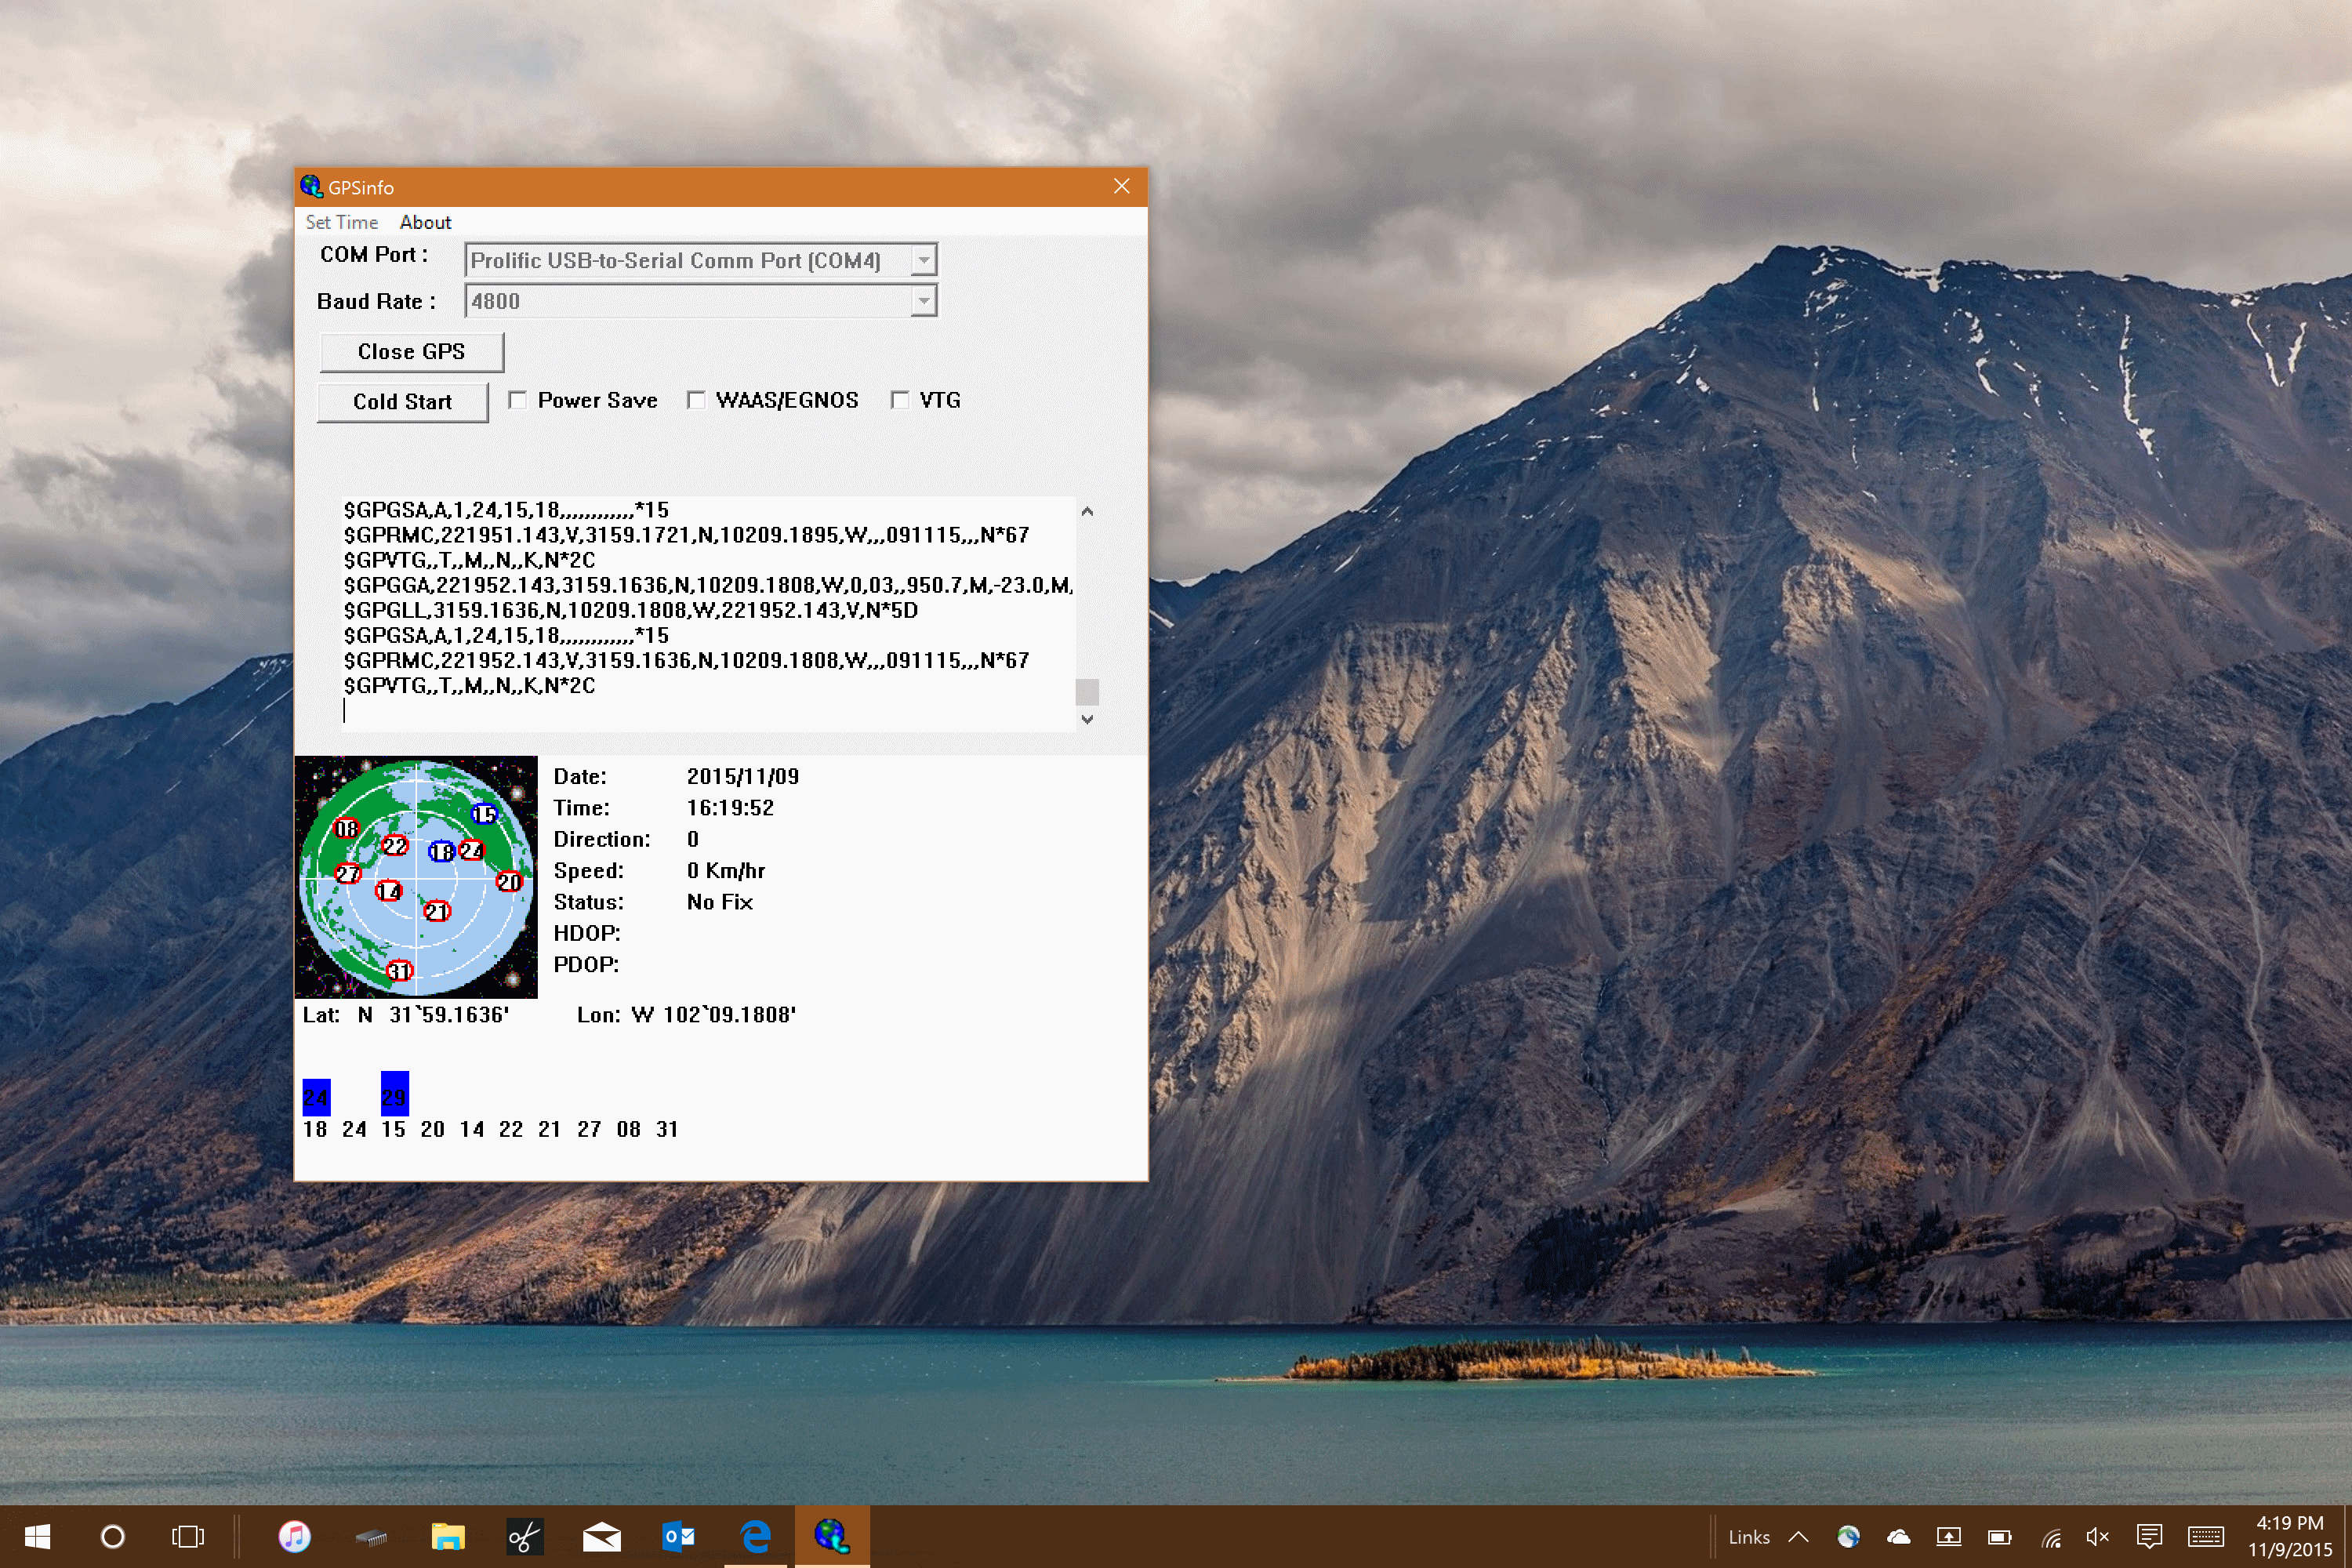Screen dimensions: 2352x1568
Task: Expand COM Port dropdown
Action: coord(924,261)
